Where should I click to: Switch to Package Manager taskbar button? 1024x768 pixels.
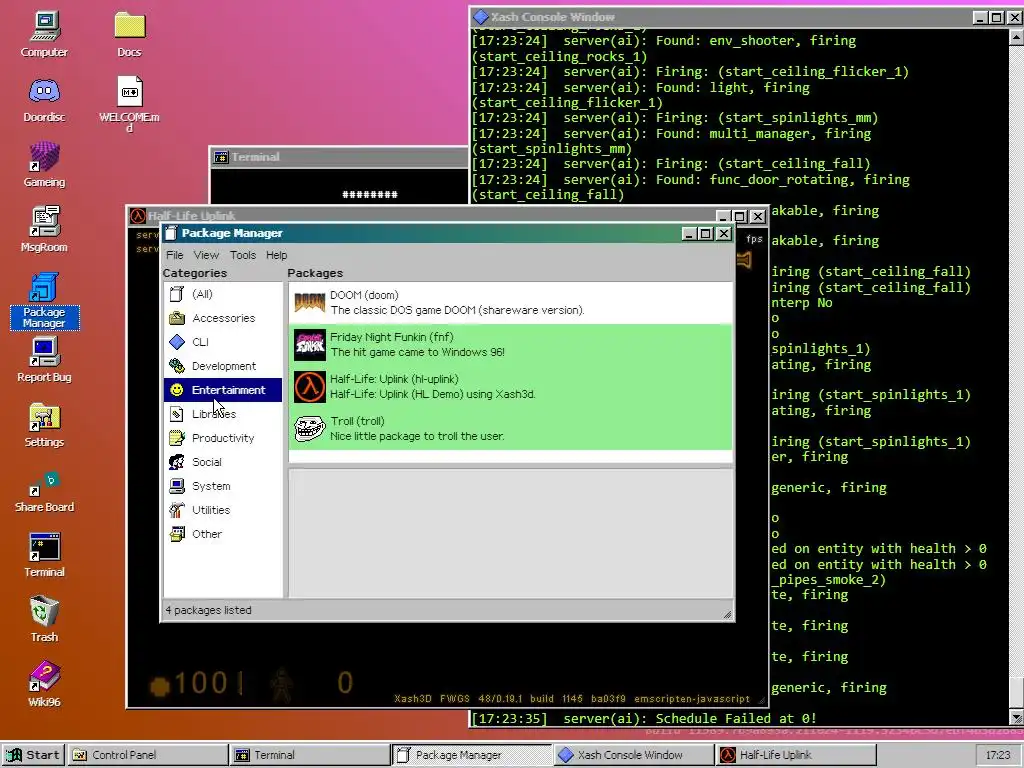point(471,755)
